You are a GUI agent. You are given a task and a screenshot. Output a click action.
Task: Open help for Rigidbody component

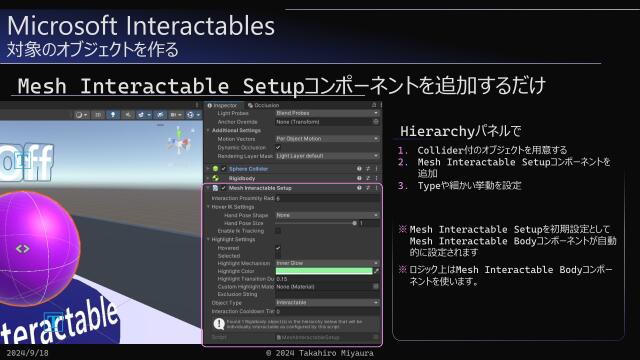click(x=359, y=178)
